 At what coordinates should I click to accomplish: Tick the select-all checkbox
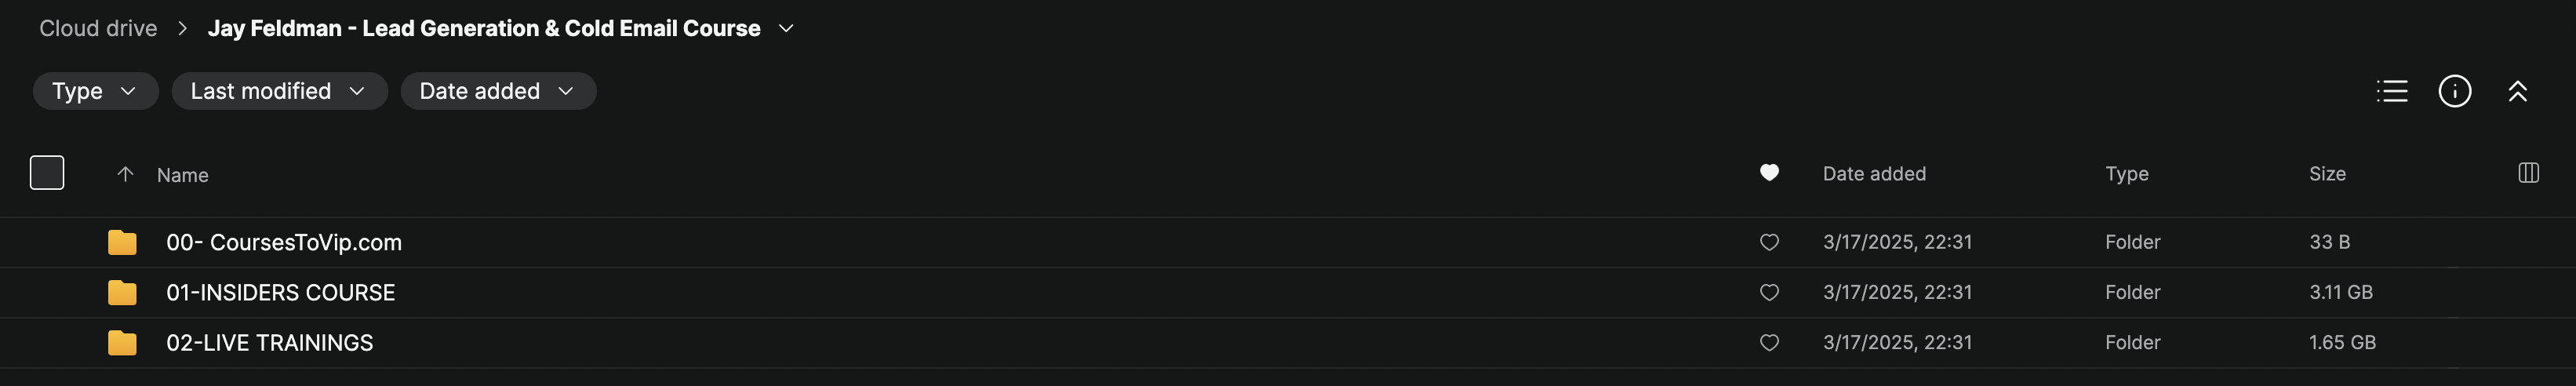(47, 173)
